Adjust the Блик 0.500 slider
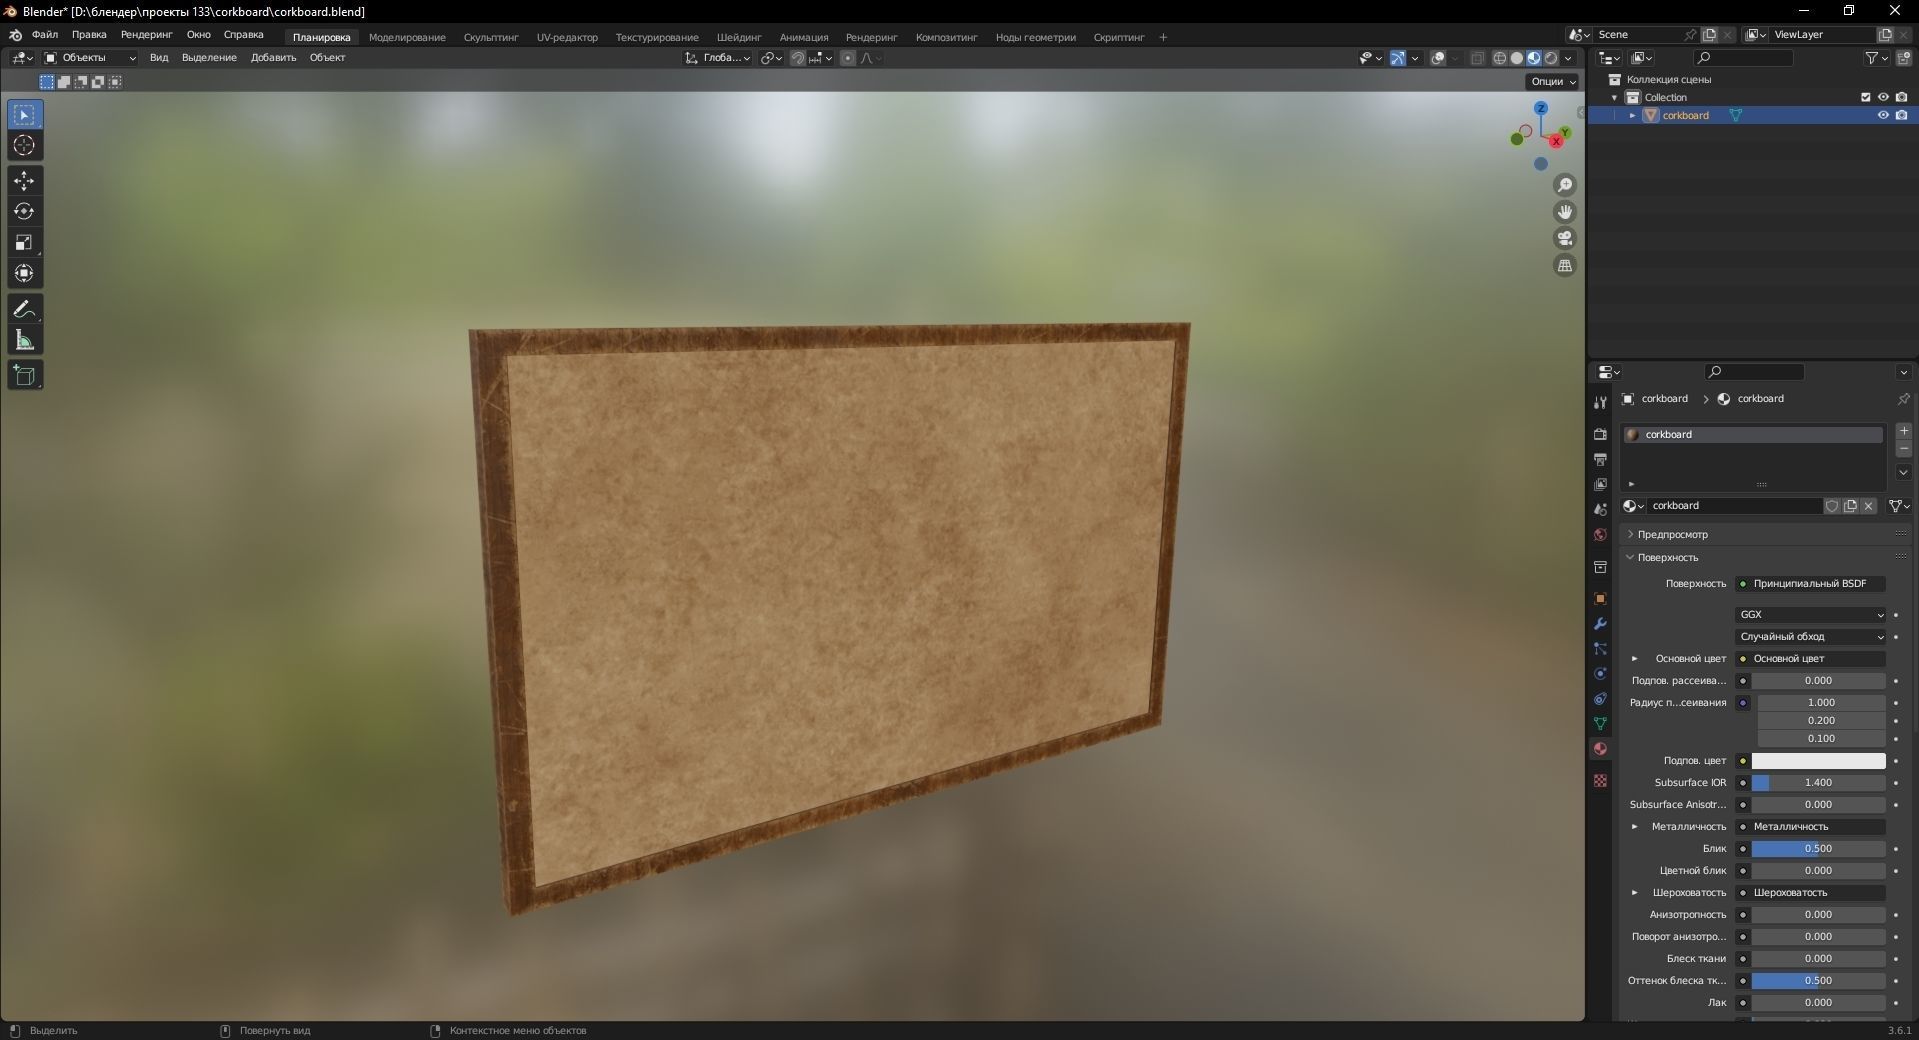Image resolution: width=1919 pixels, height=1040 pixels. [1818, 849]
